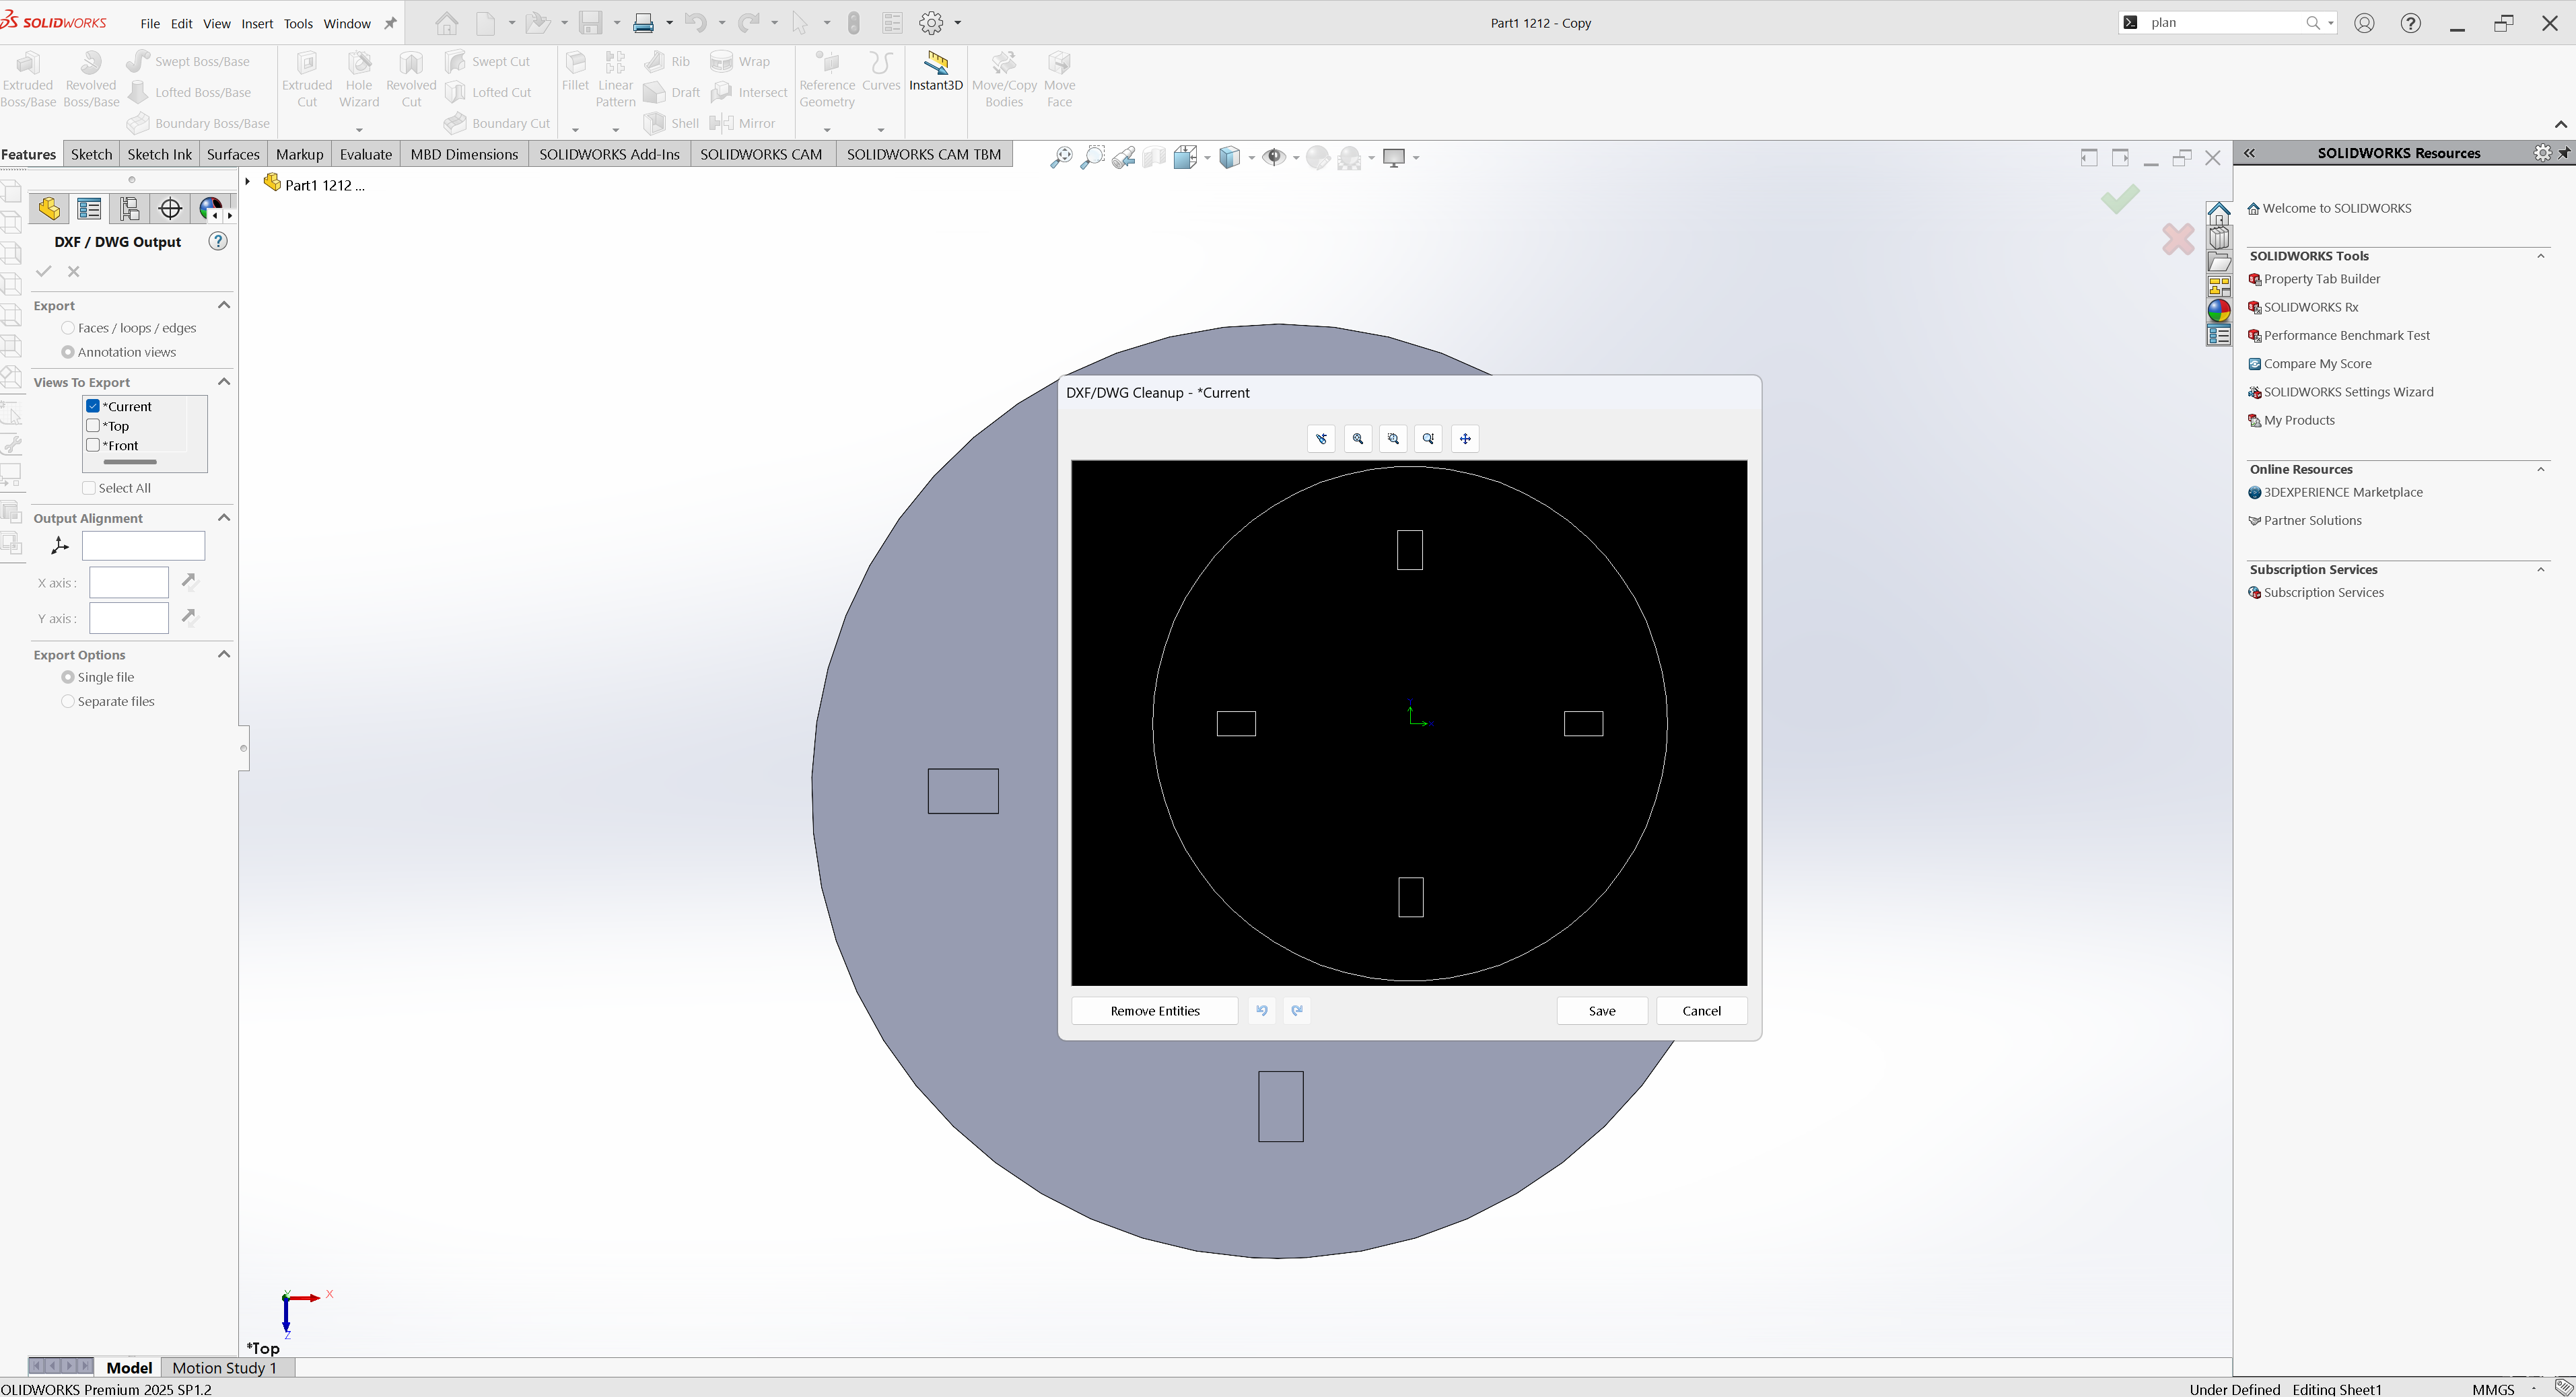Viewport: 2576px width, 1397px height.
Task: Choose Faces / loops / edges export option
Action: point(68,328)
